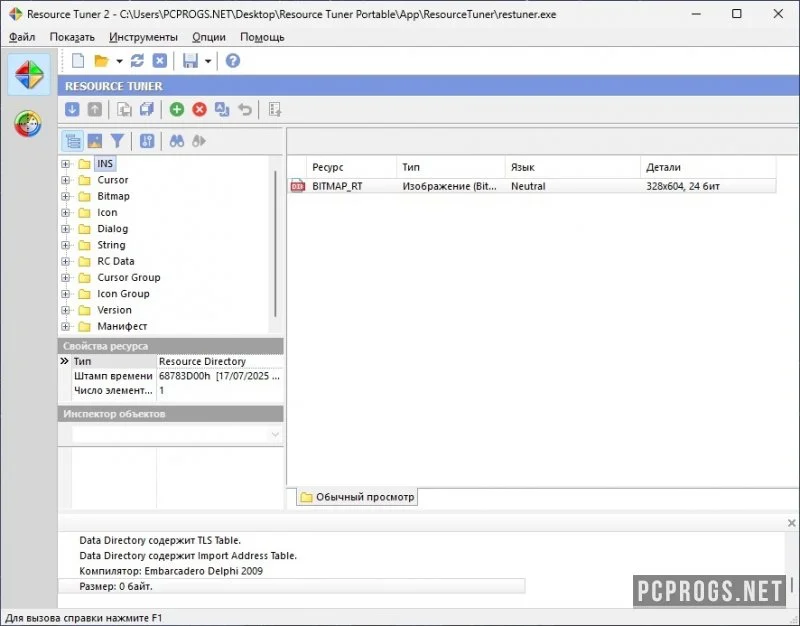Click the list properties icon after Undo
The image size is (800, 626).
pyautogui.click(x=275, y=109)
